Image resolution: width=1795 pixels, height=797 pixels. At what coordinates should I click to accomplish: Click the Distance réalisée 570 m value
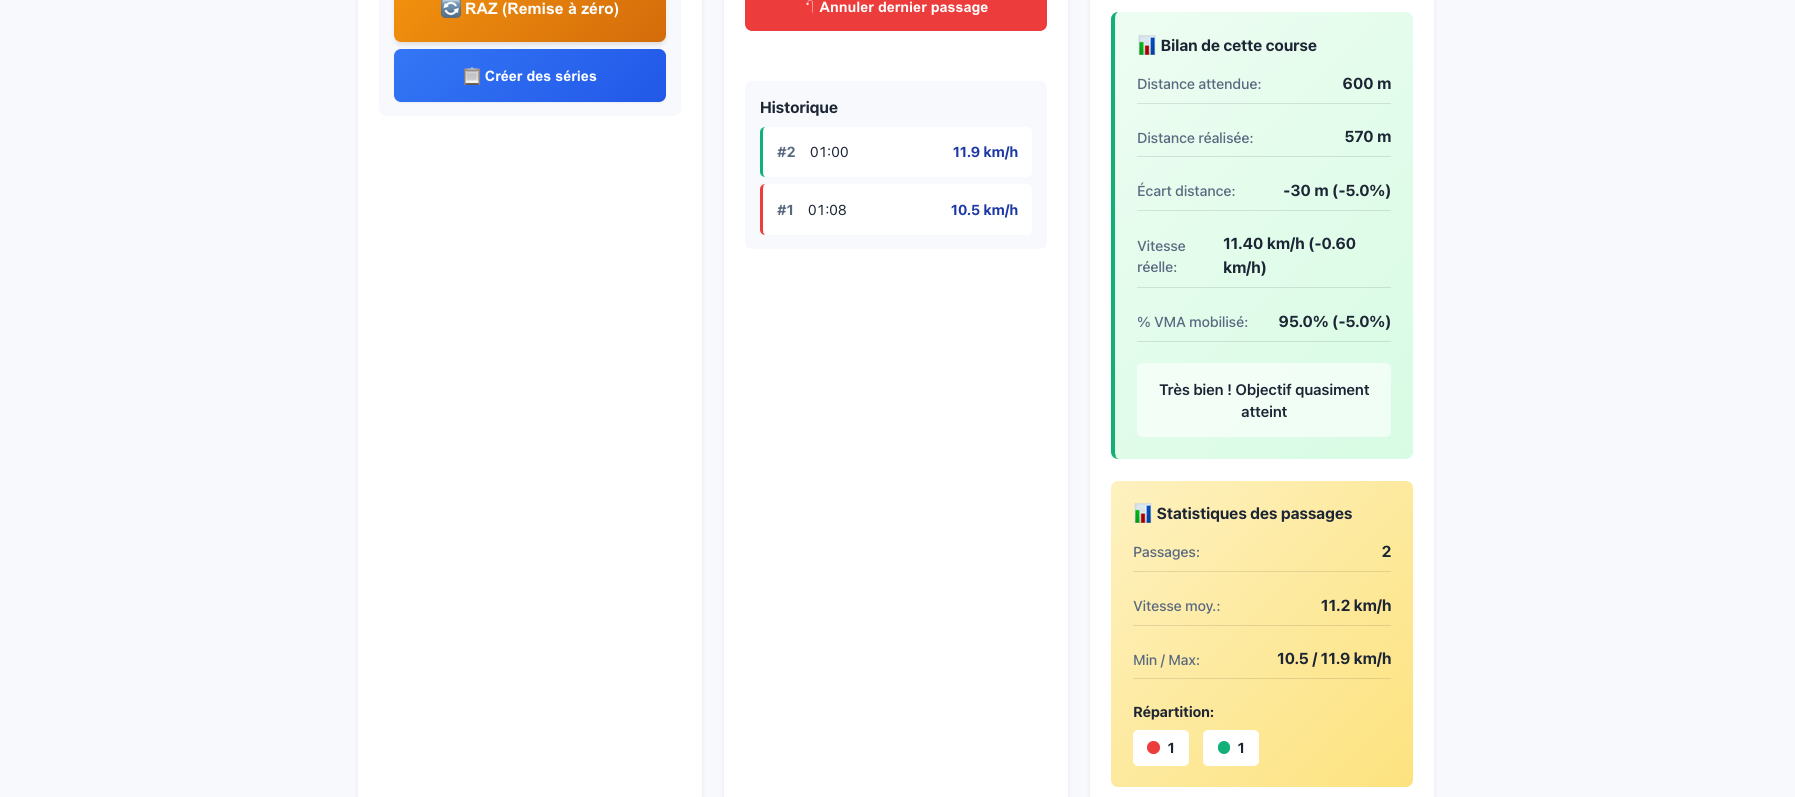click(x=1367, y=137)
